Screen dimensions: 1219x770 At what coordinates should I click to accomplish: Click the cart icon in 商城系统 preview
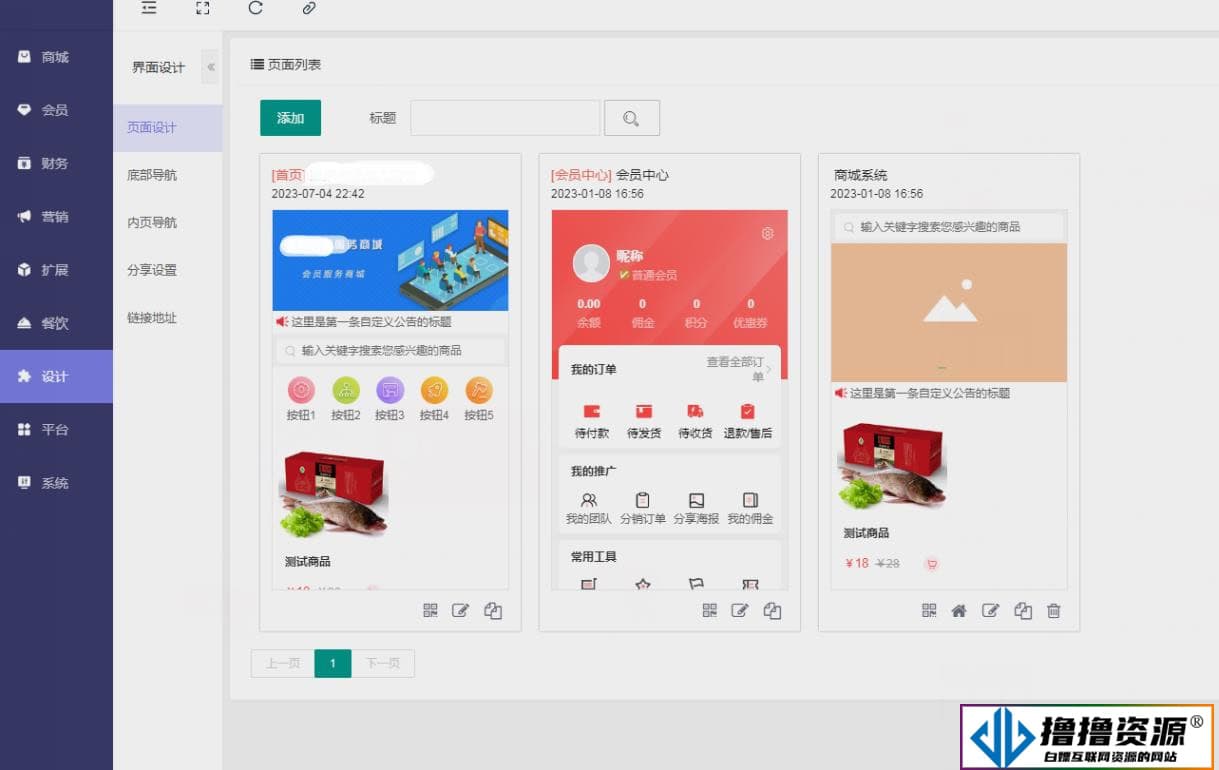(932, 563)
